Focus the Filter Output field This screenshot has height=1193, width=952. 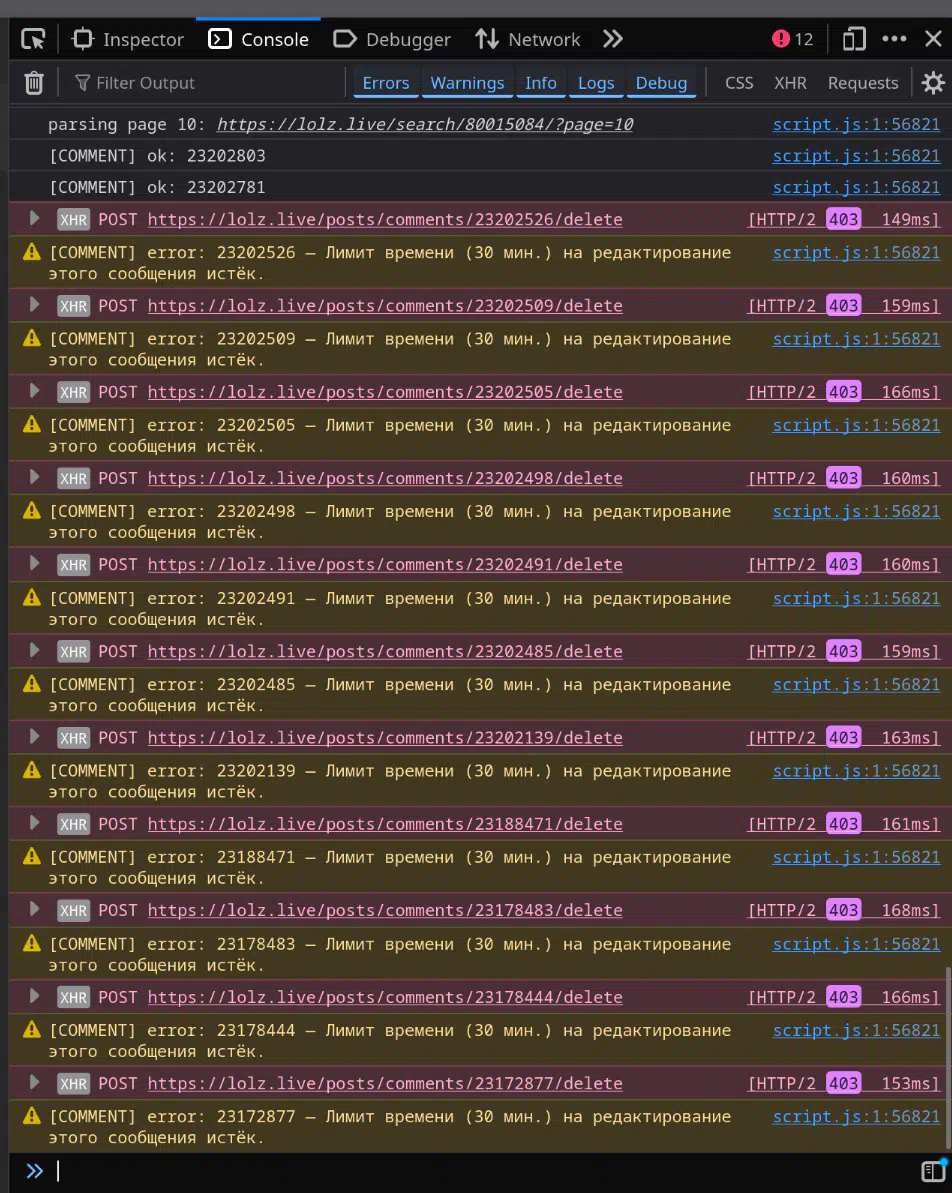(x=205, y=83)
